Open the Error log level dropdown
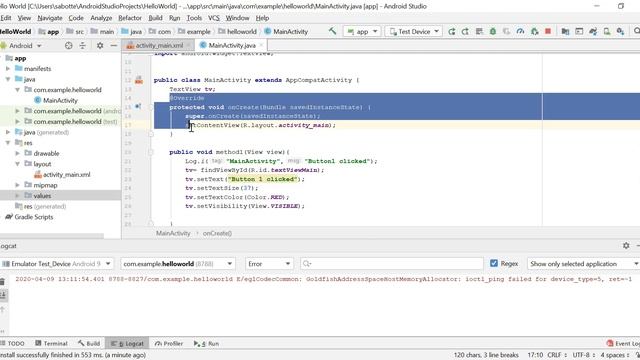 [269, 264]
